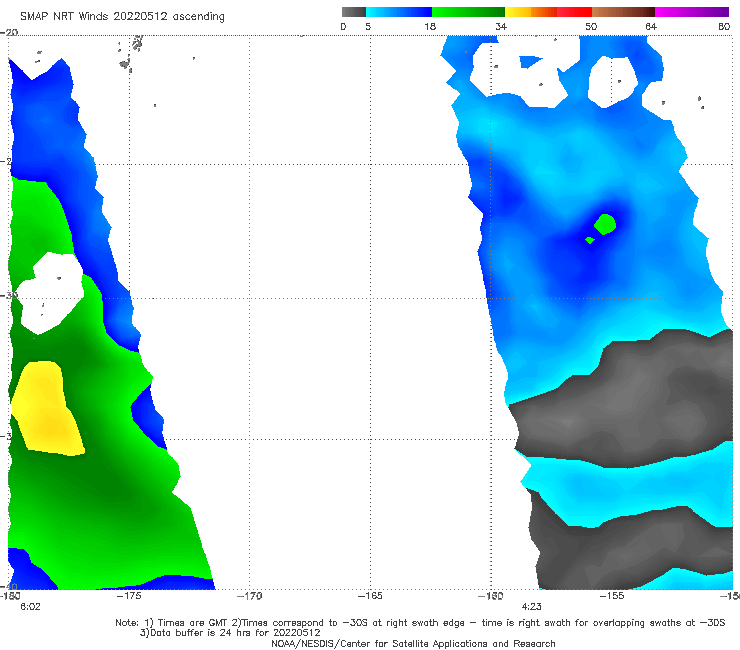Click the white data gap inside the left green swath

49,292
